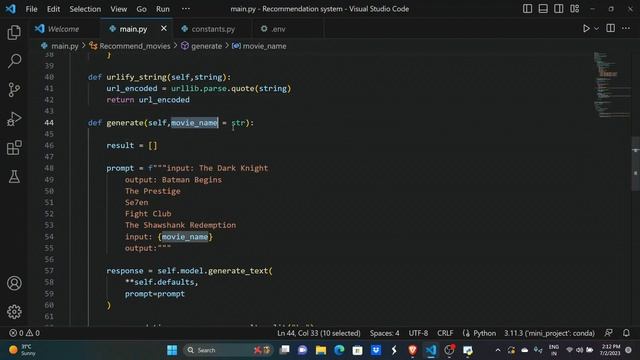Screen dimensions: 640x360
Task: Change file encoding UTF-8
Action: click(x=418, y=333)
